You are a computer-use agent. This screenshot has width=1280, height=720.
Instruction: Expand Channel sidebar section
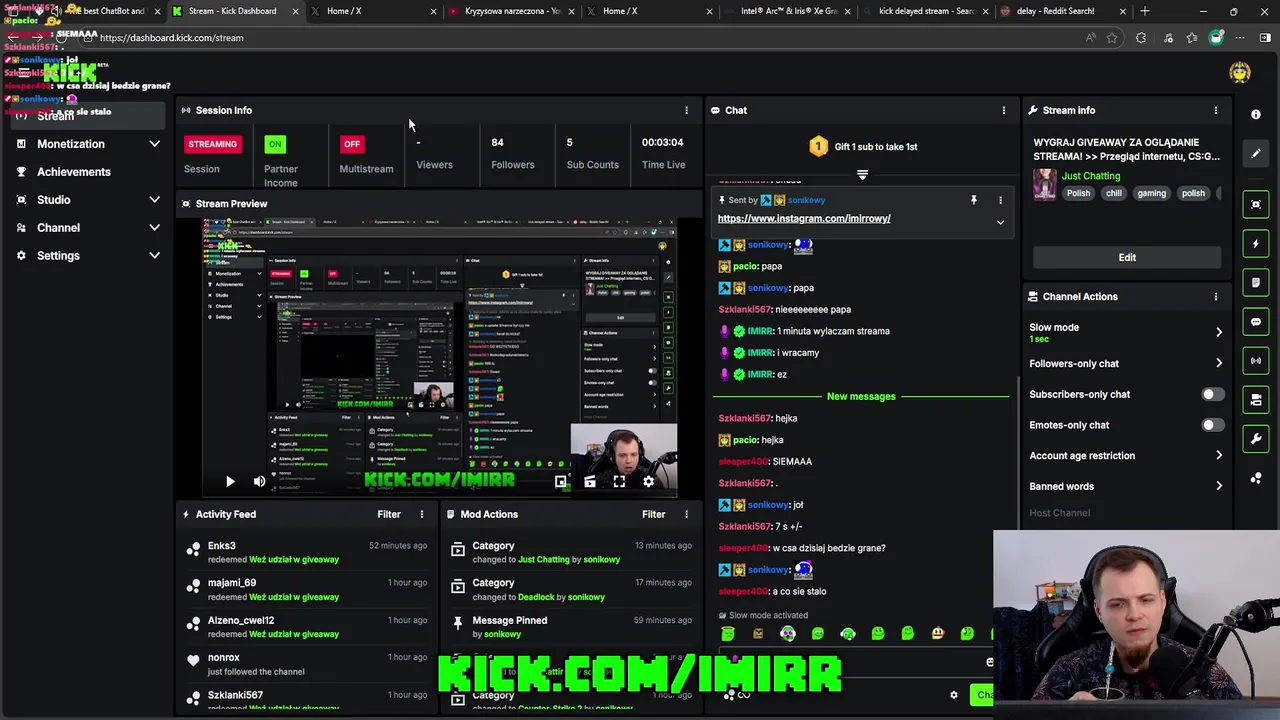click(x=154, y=228)
